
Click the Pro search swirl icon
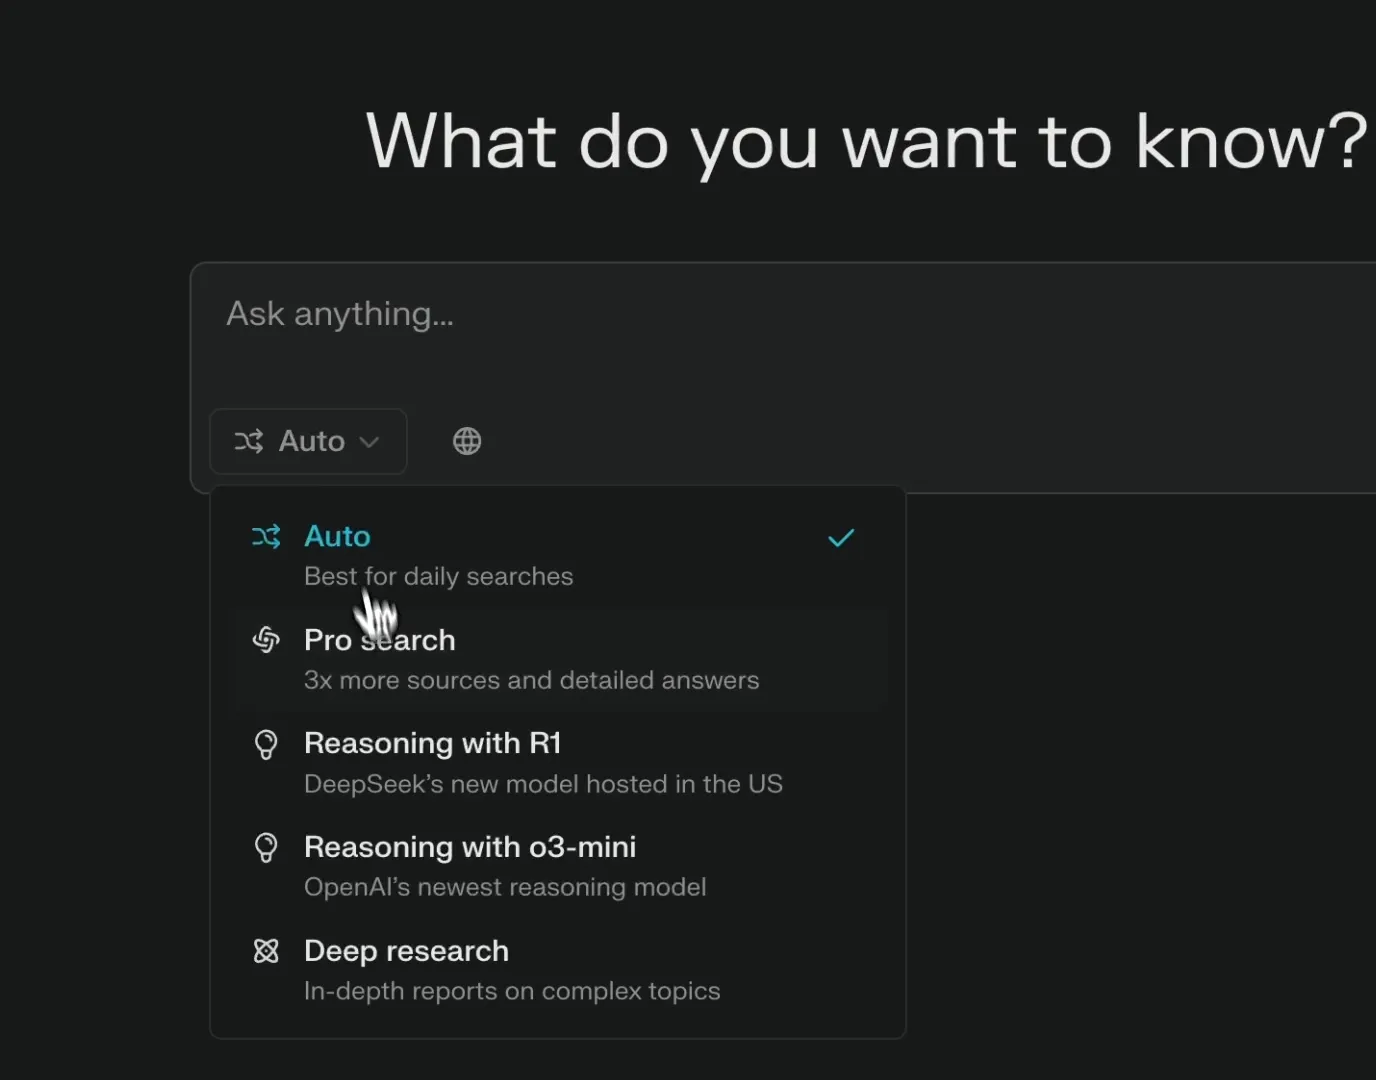(x=266, y=640)
